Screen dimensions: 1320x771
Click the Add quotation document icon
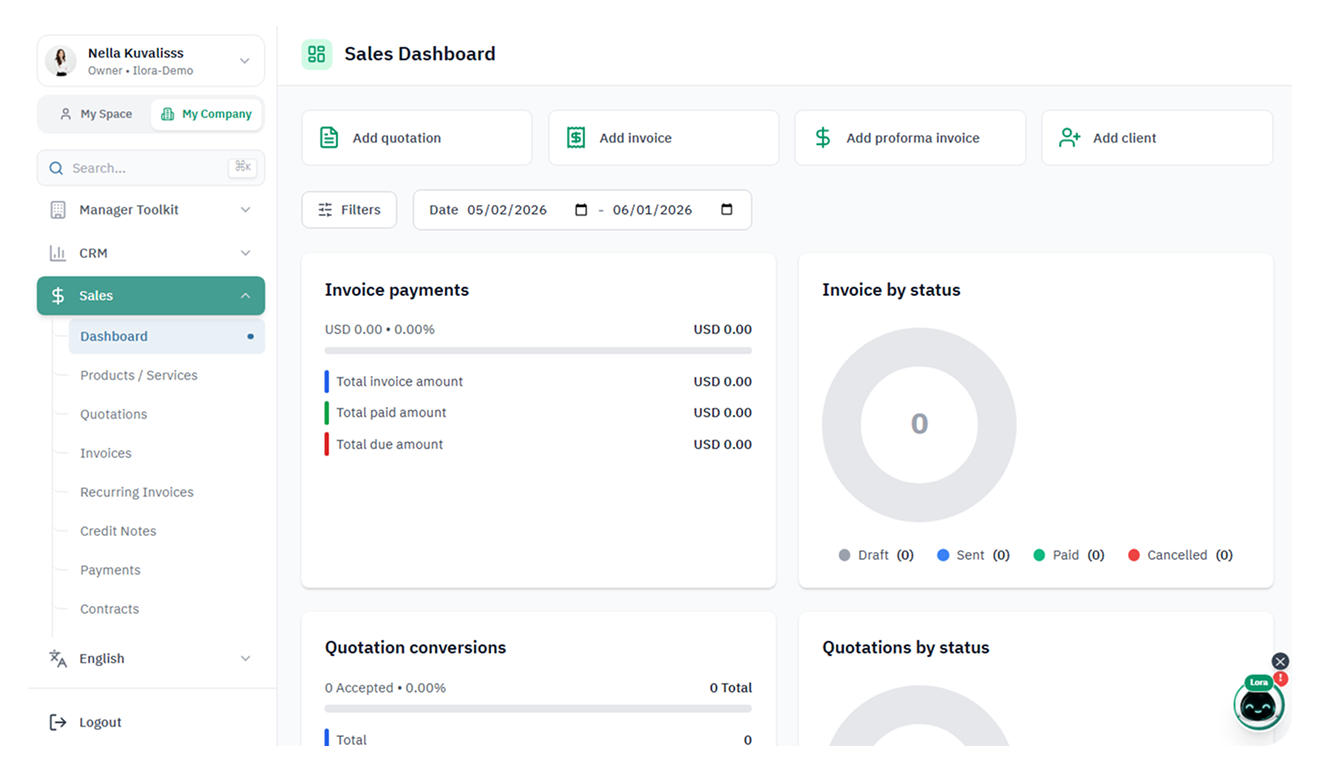pyautogui.click(x=329, y=138)
